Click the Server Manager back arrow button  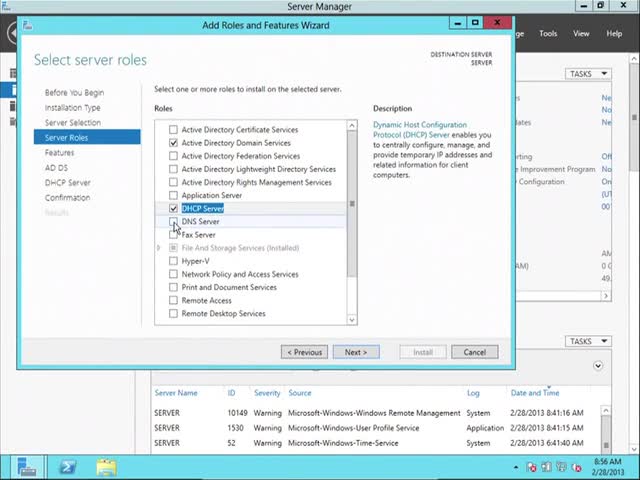(x=12, y=33)
